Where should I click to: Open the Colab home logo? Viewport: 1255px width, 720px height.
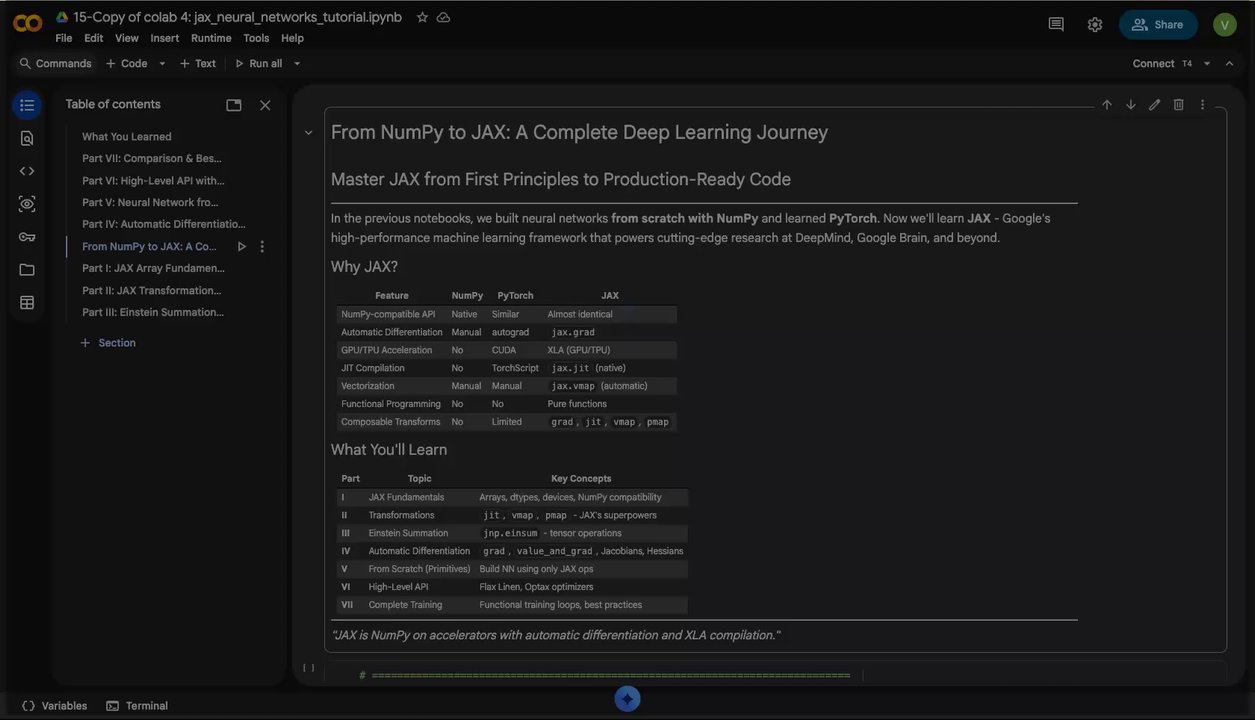[27, 23]
